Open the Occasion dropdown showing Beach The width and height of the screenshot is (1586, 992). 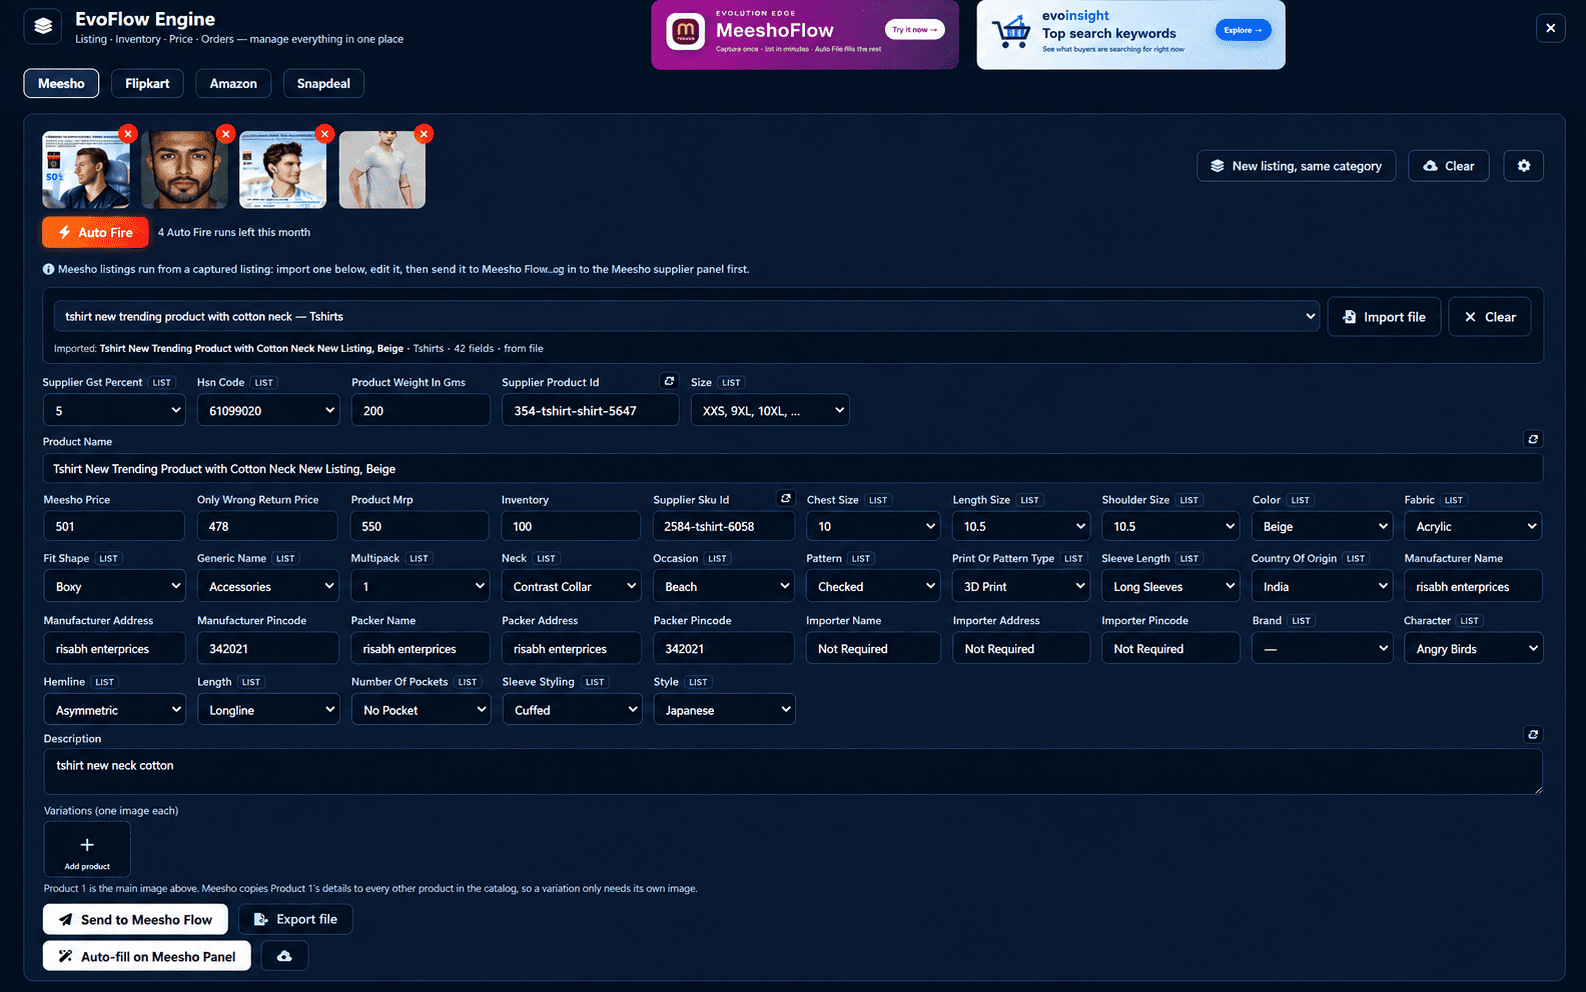pos(724,586)
